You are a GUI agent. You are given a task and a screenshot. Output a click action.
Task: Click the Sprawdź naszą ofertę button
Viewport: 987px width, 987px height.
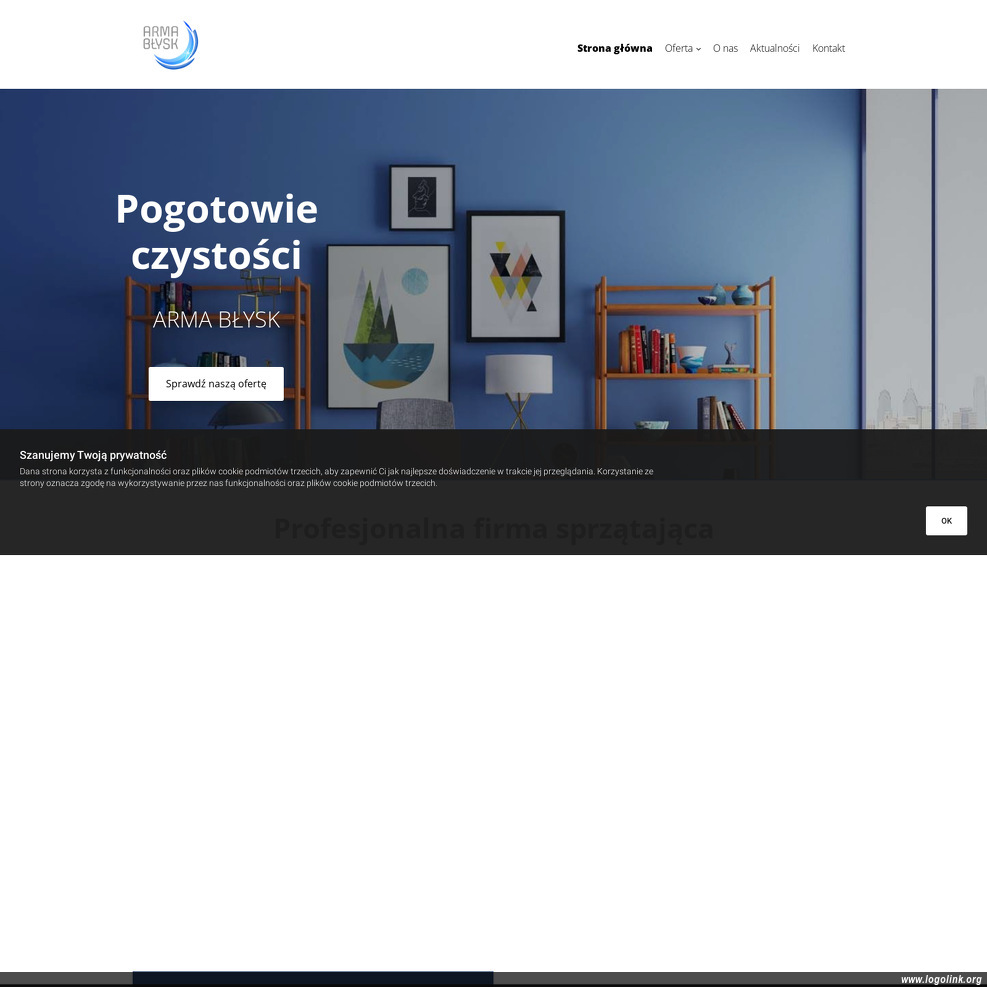point(216,384)
